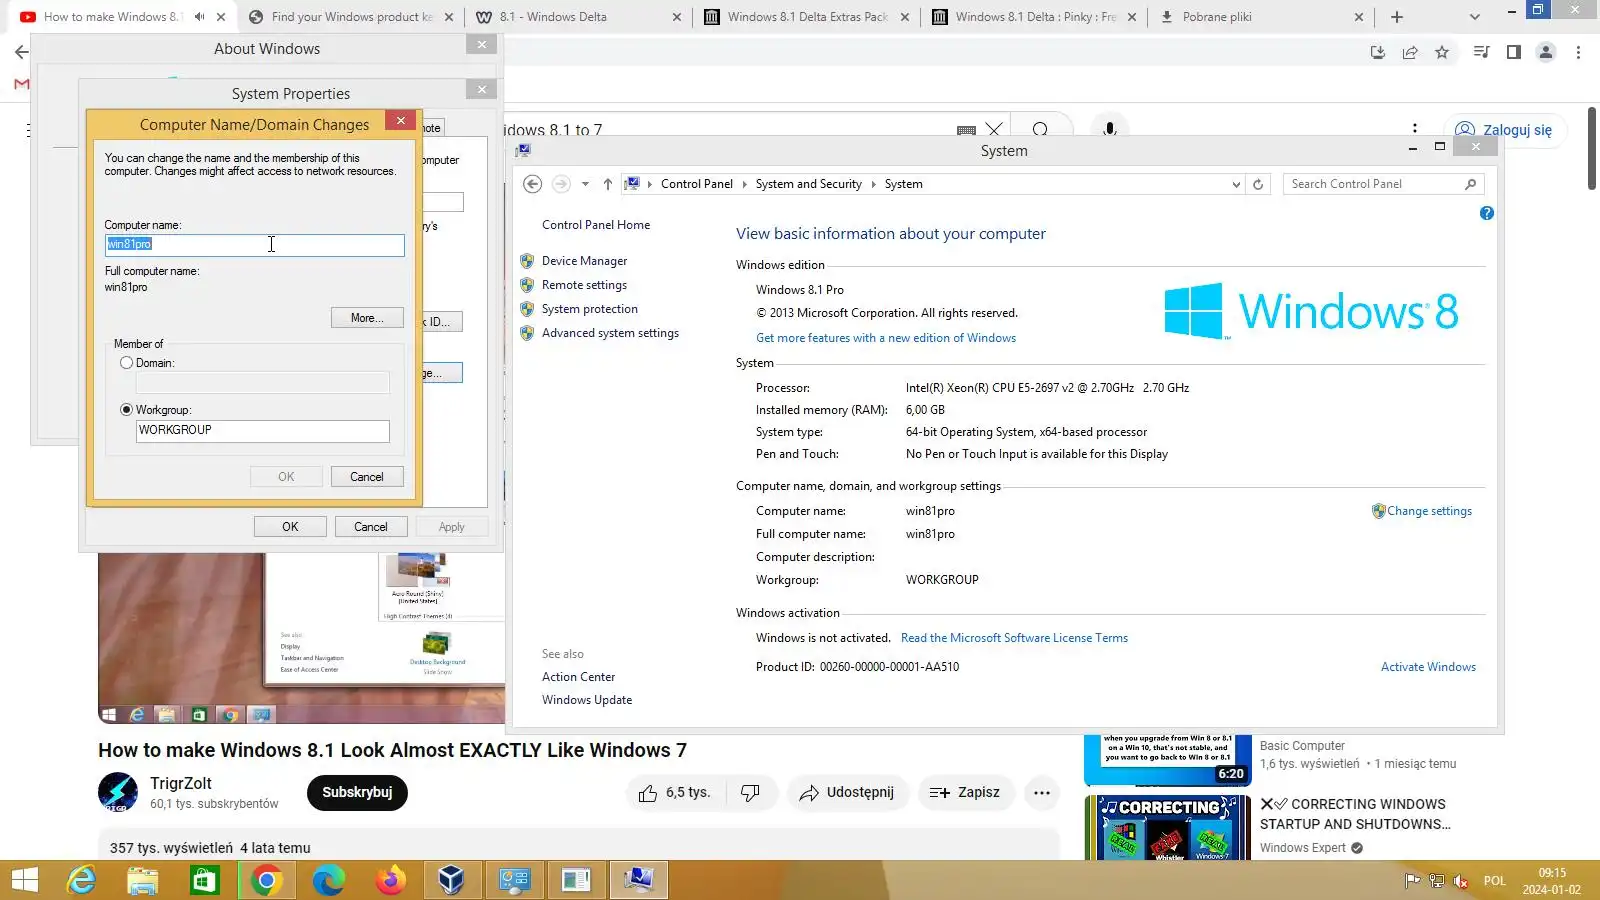
Task: Open the help icon in System window
Action: coord(1487,213)
